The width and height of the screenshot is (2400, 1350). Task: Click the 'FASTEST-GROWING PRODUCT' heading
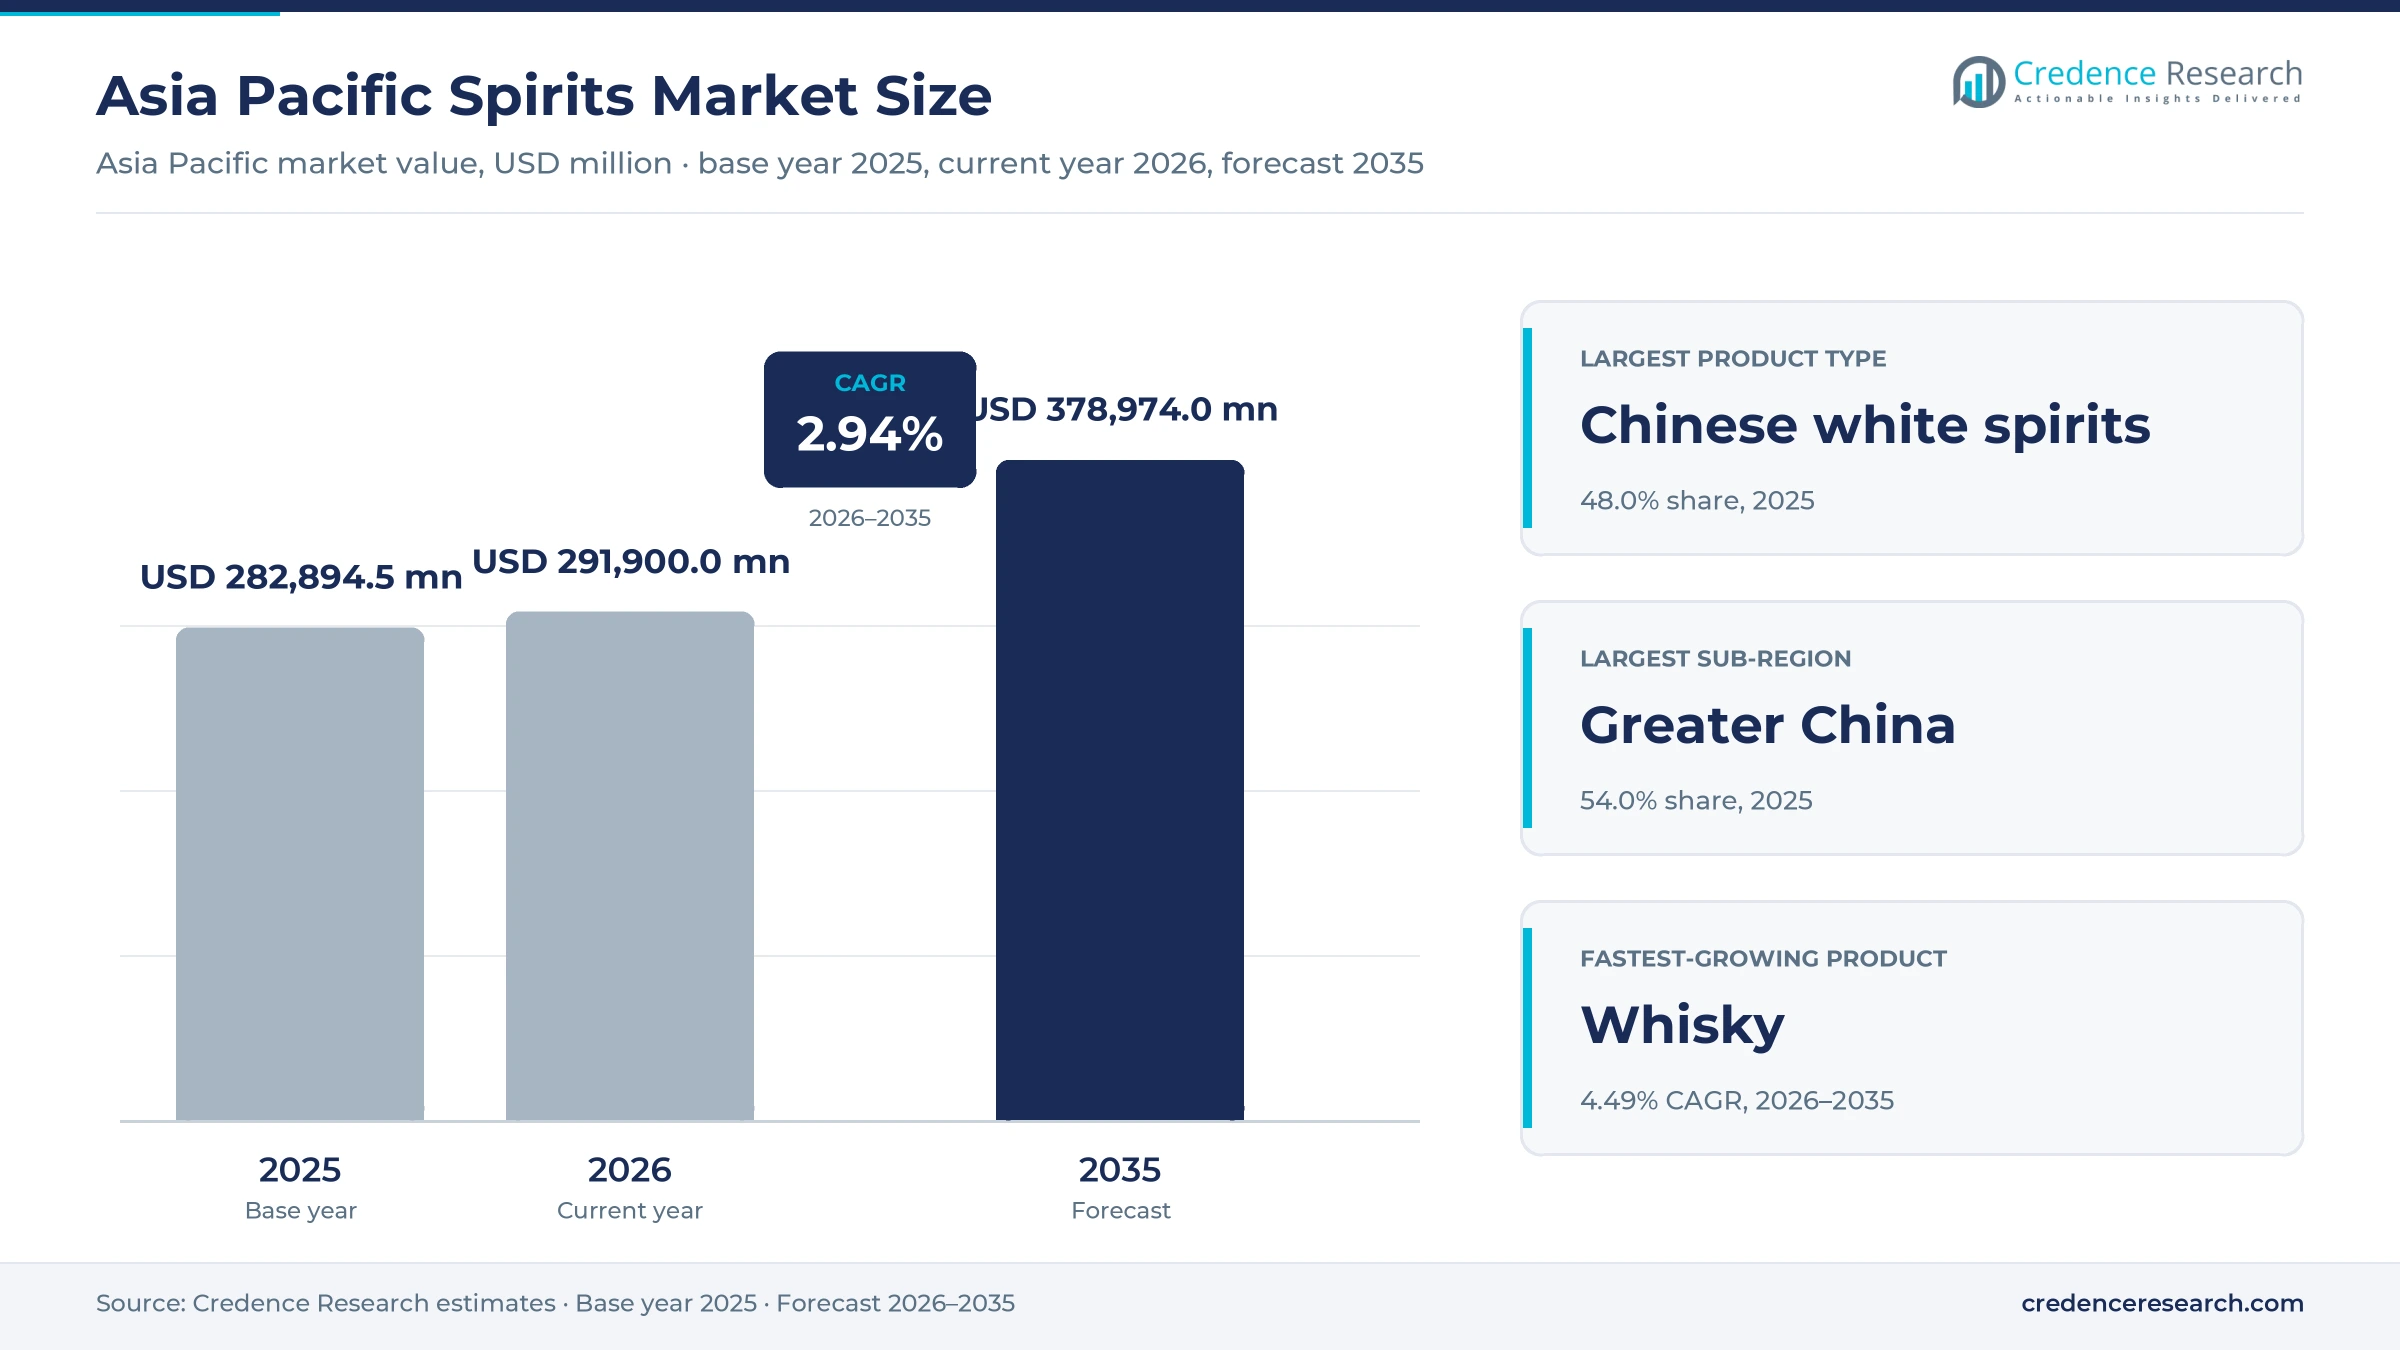pyautogui.click(x=1763, y=959)
